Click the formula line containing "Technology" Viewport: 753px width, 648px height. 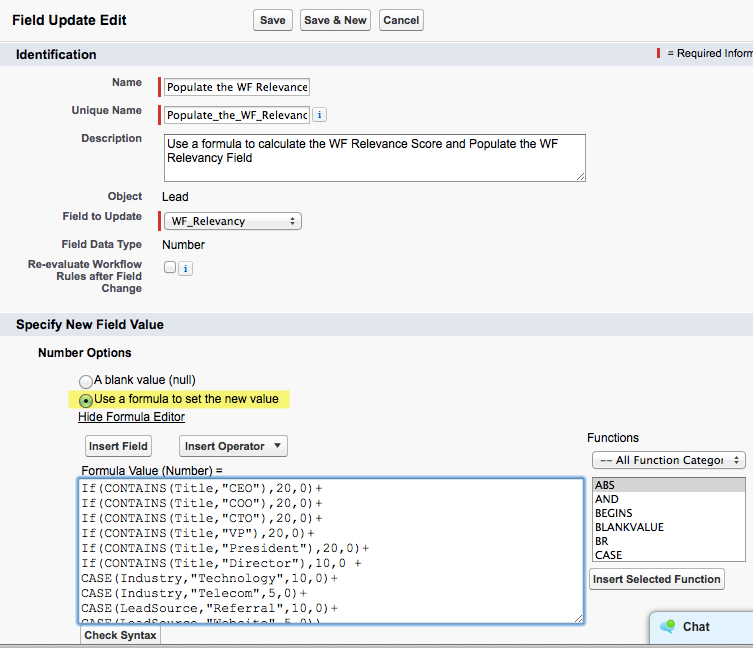[209, 578]
